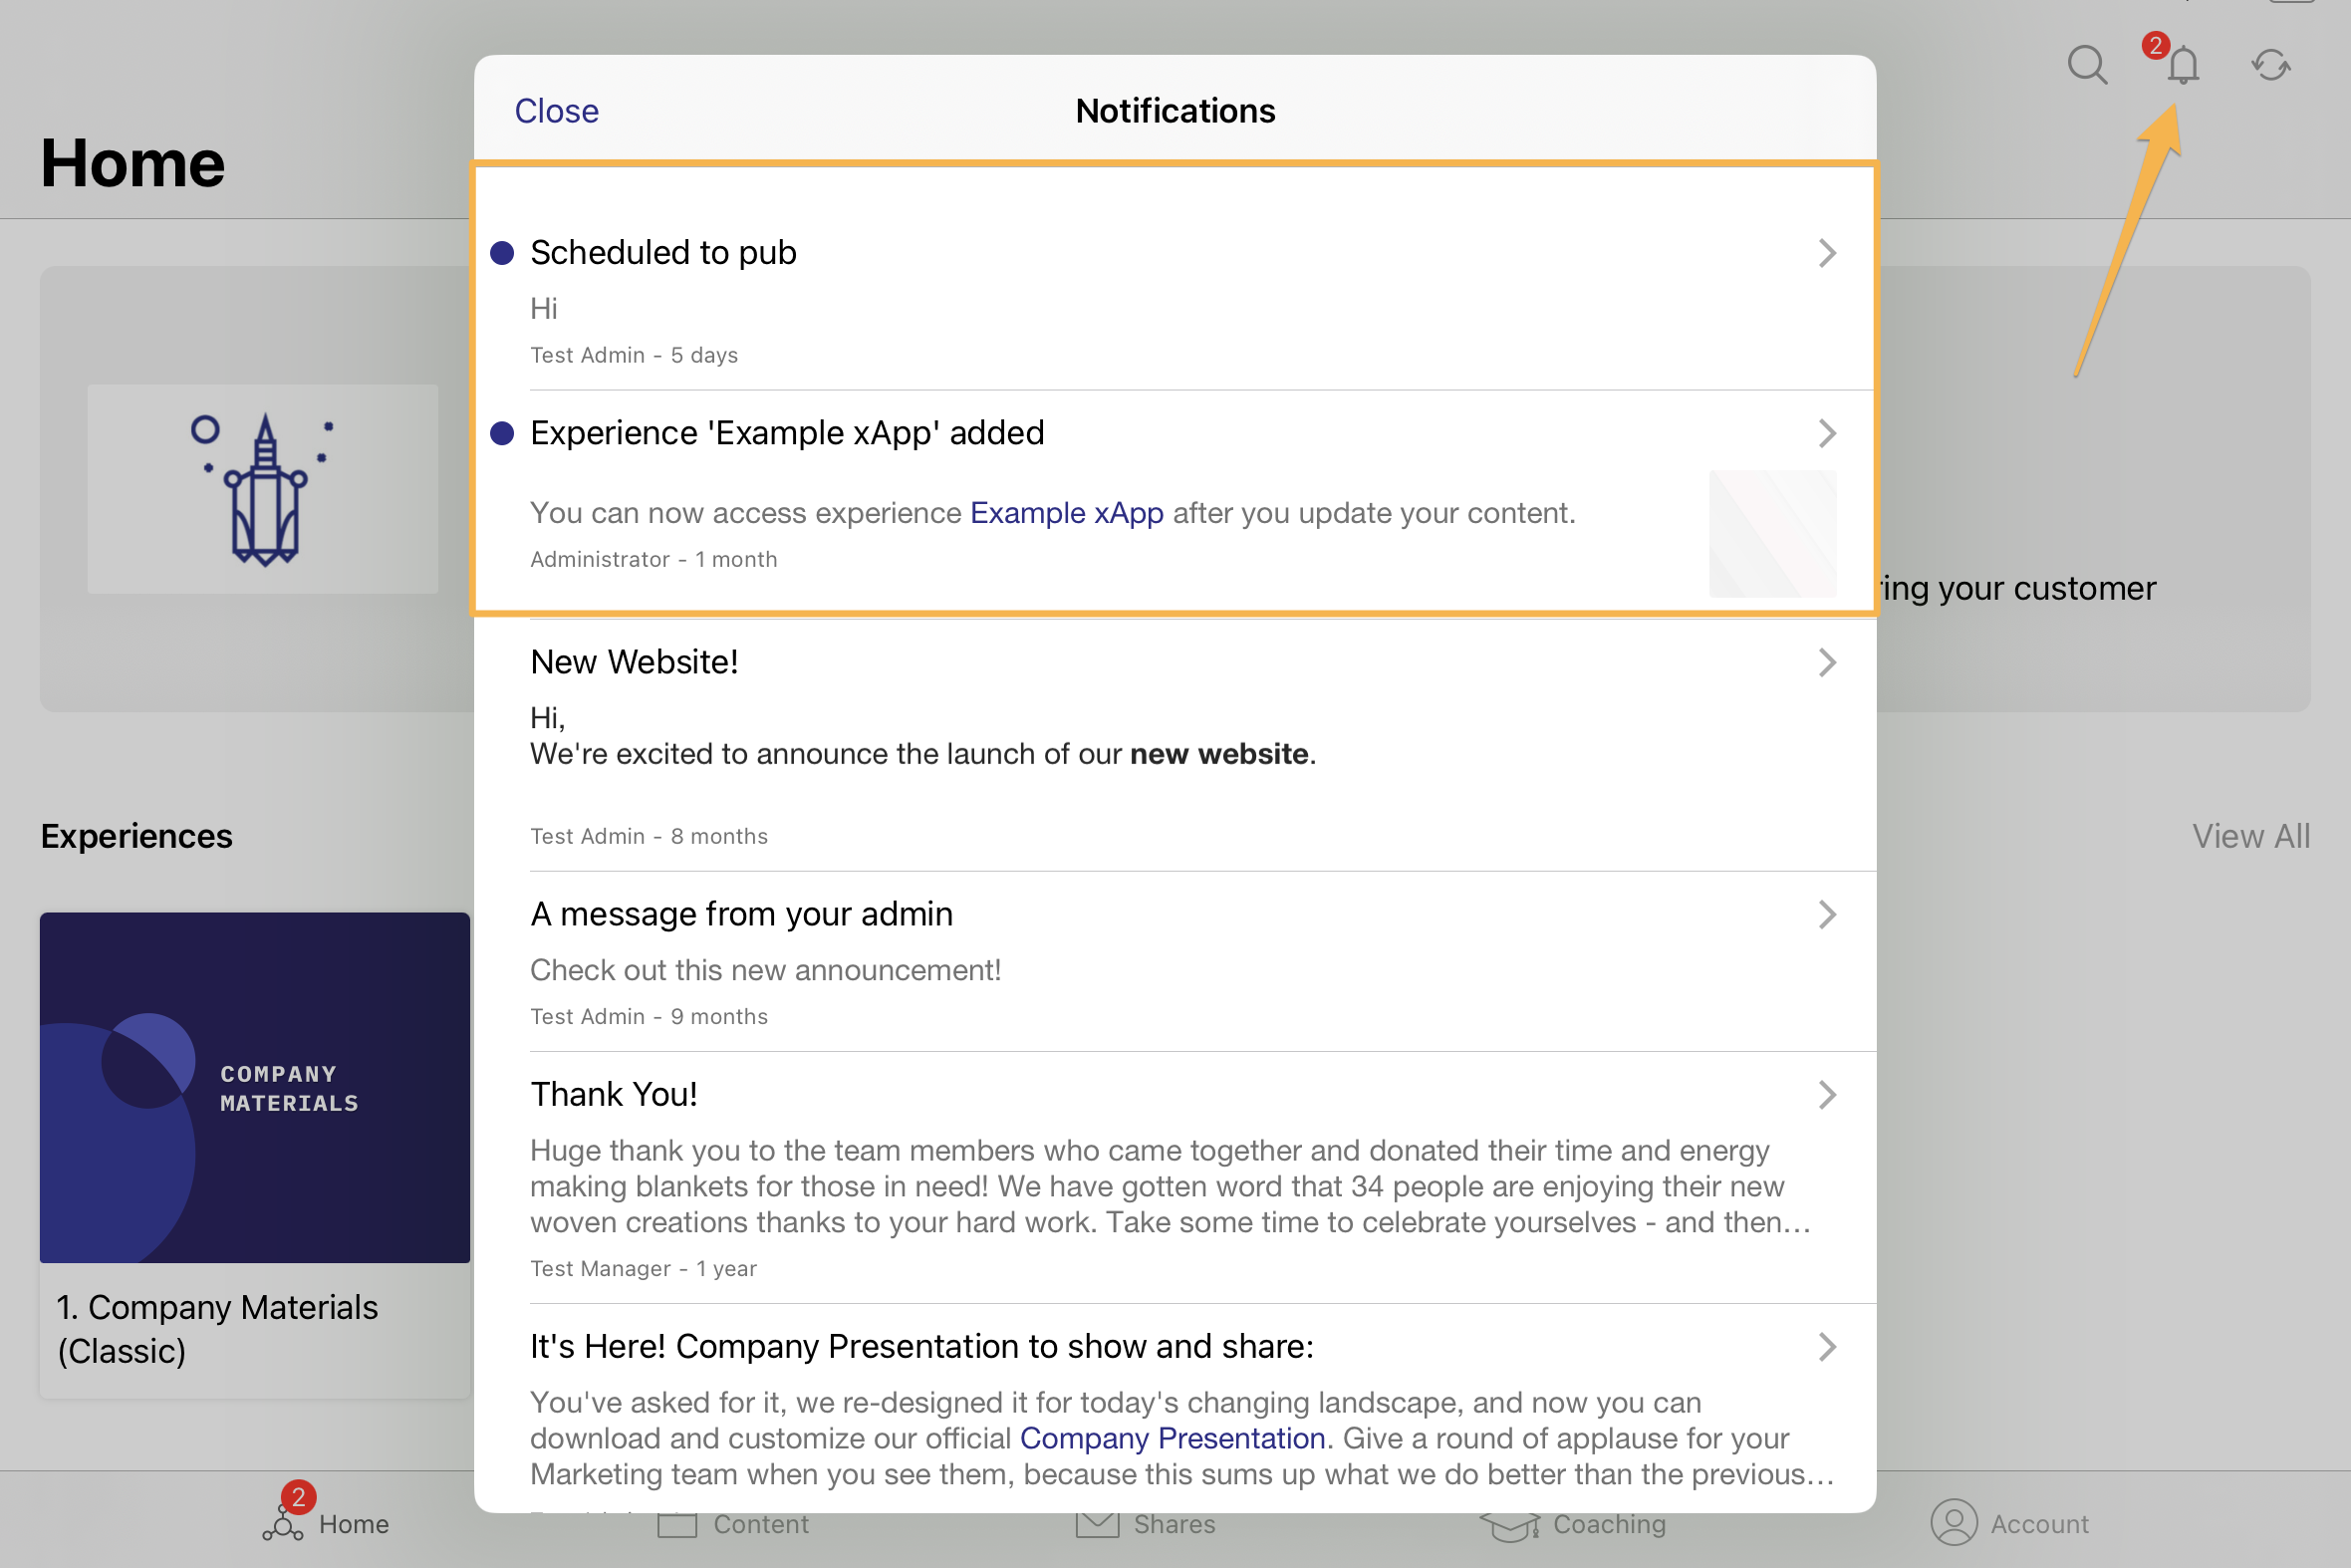Select 'Test Admin - 8 months' text
Image resolution: width=2351 pixels, height=1568 pixels.
pyautogui.click(x=649, y=836)
